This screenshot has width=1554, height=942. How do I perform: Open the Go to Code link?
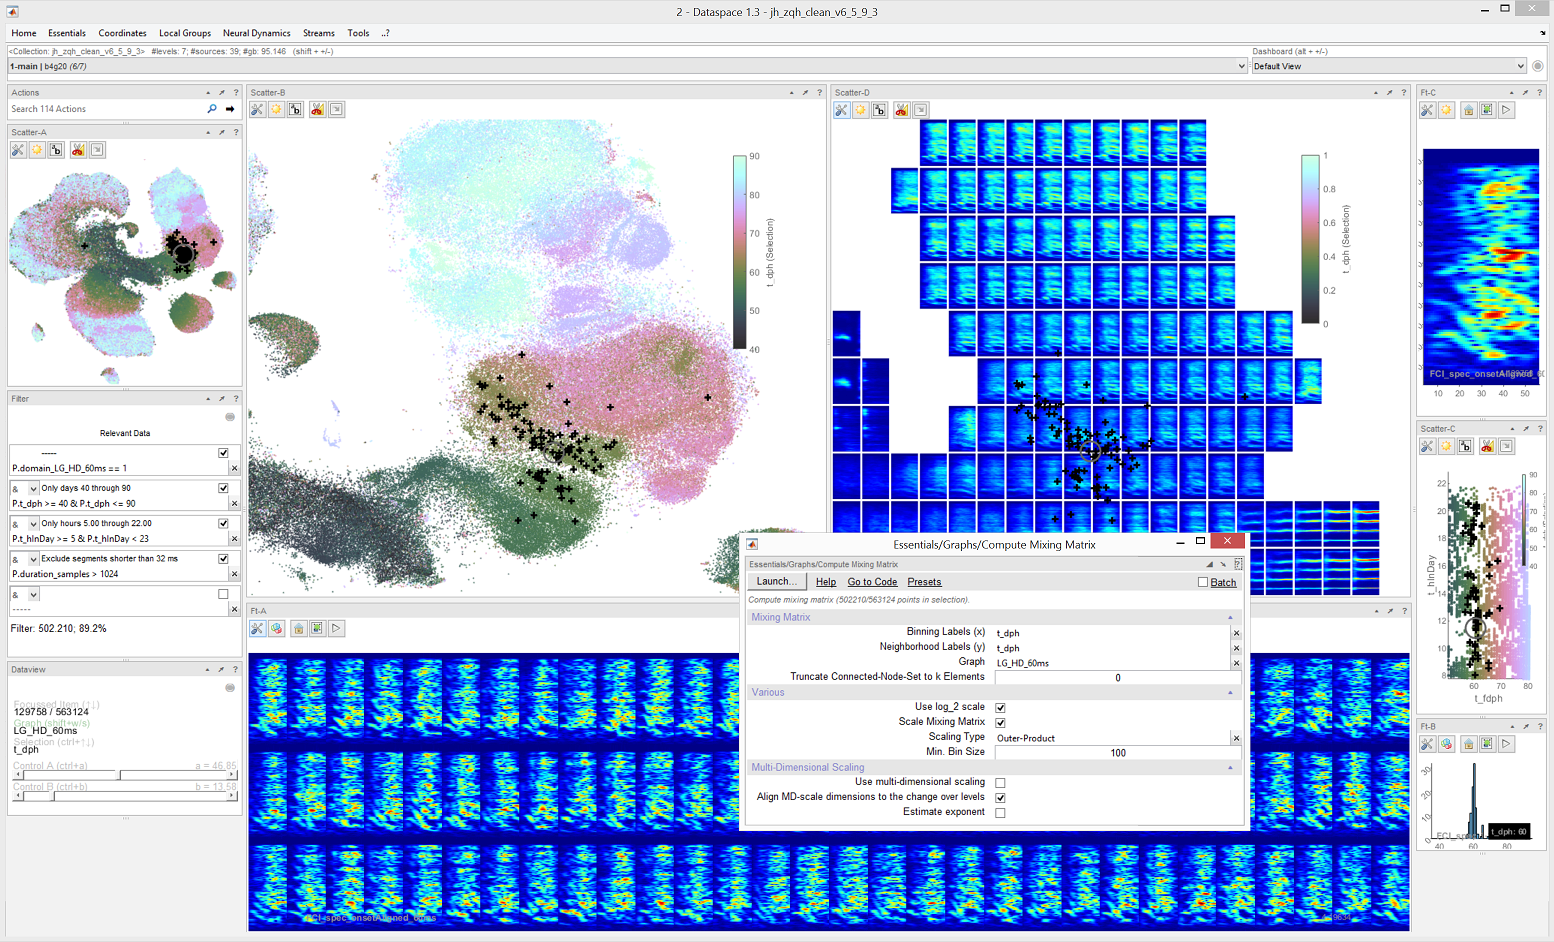(x=872, y=582)
